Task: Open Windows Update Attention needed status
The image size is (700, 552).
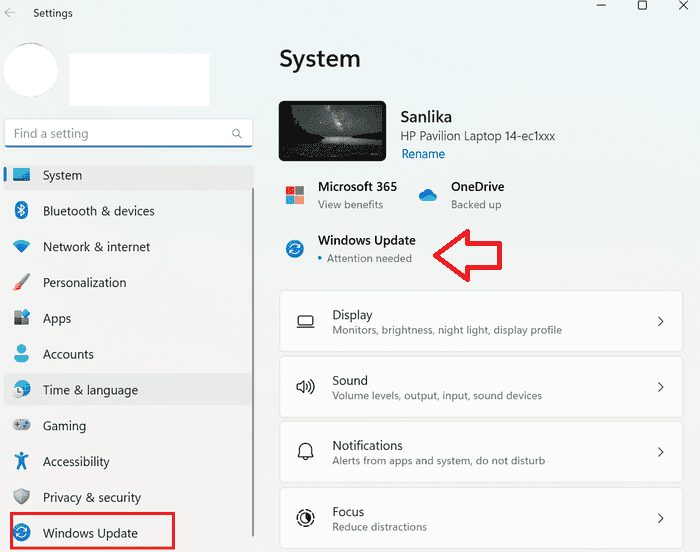Action: pos(369,258)
